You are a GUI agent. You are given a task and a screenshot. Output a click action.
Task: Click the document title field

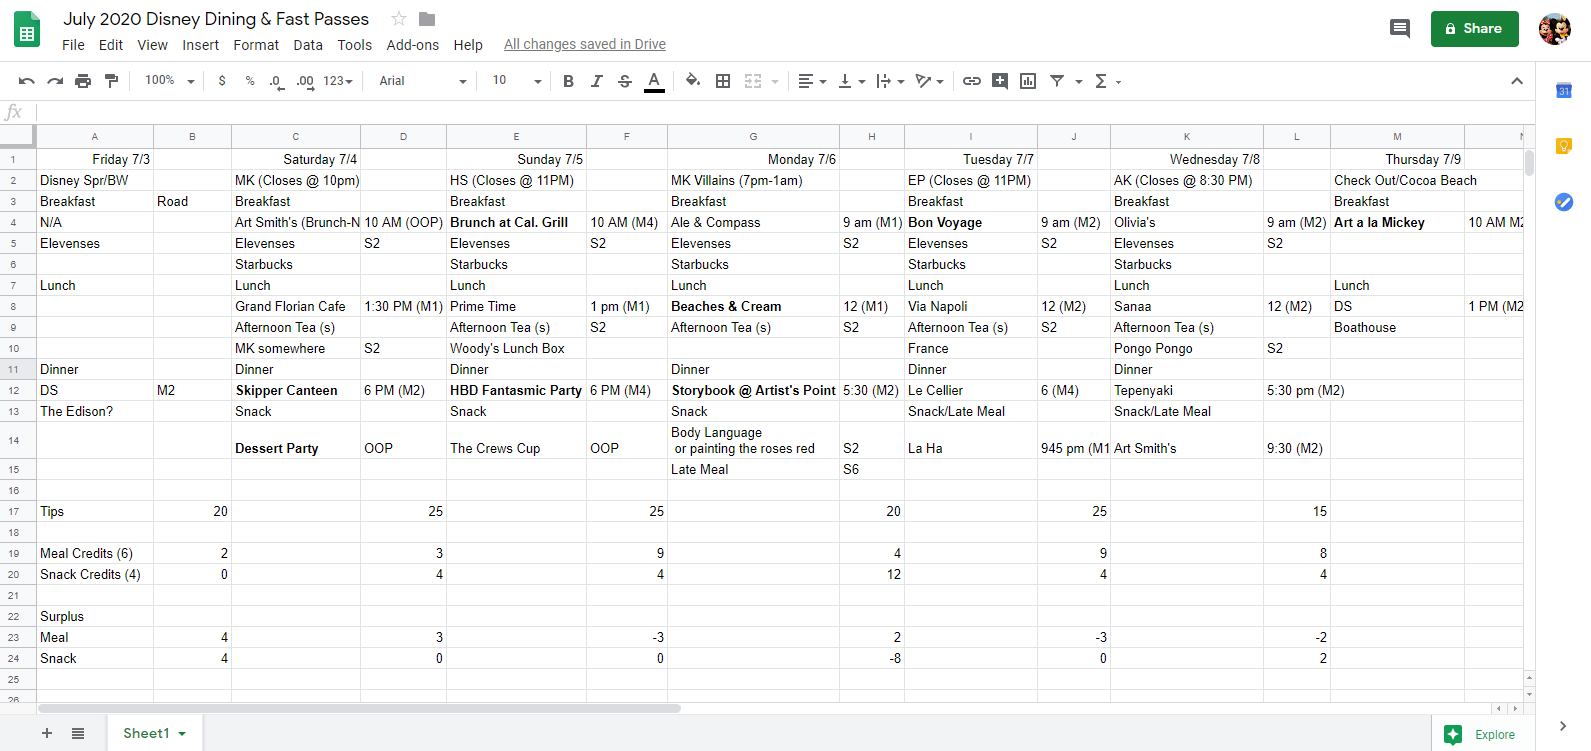point(216,19)
